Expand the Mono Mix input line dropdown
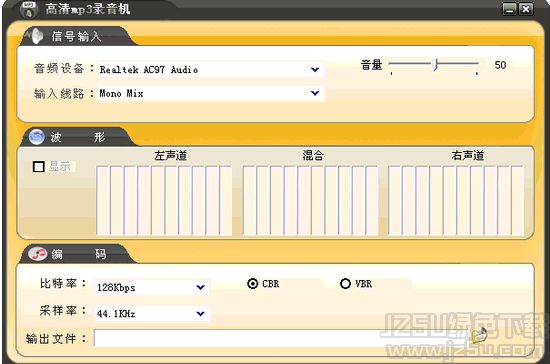The image size is (550, 364). [315, 93]
